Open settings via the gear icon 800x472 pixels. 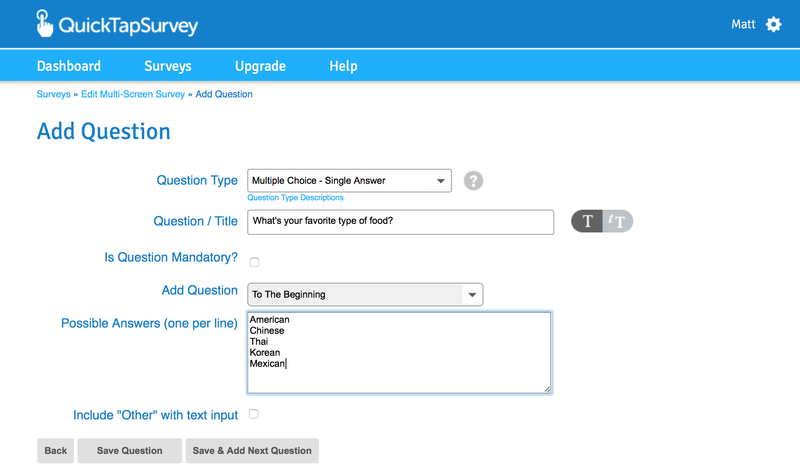(773, 24)
